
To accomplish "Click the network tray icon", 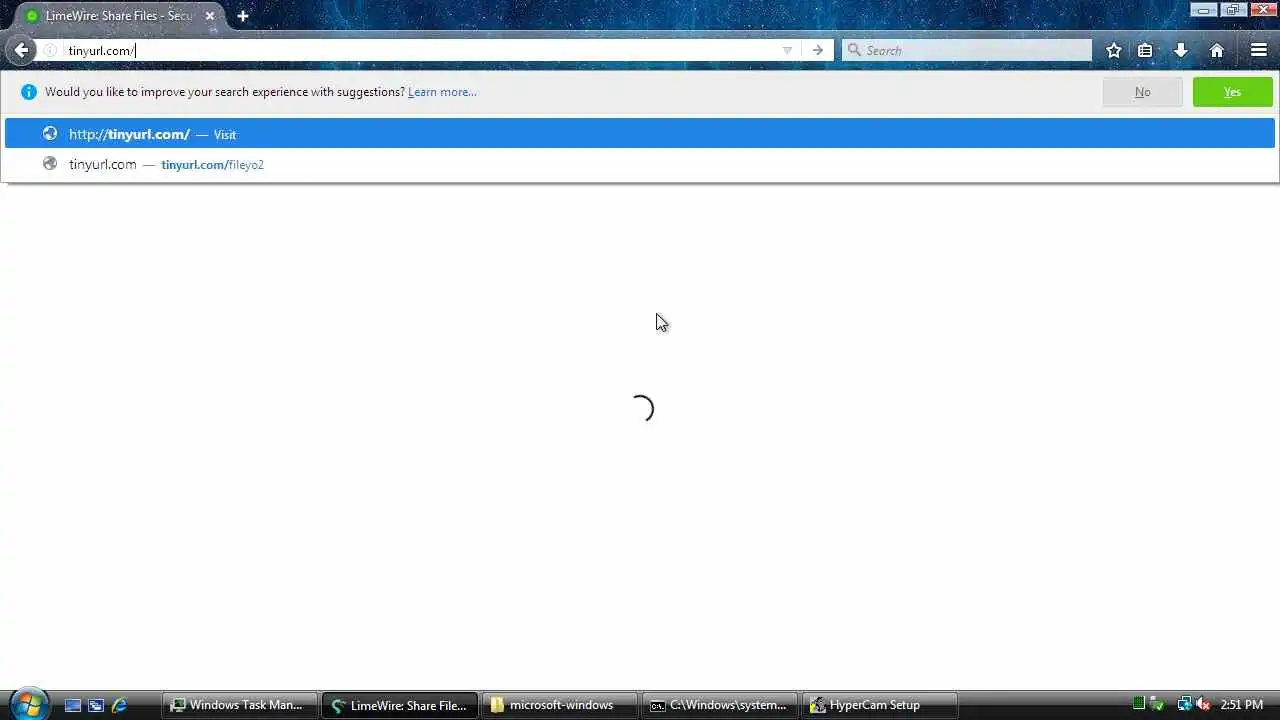I will 1184,704.
